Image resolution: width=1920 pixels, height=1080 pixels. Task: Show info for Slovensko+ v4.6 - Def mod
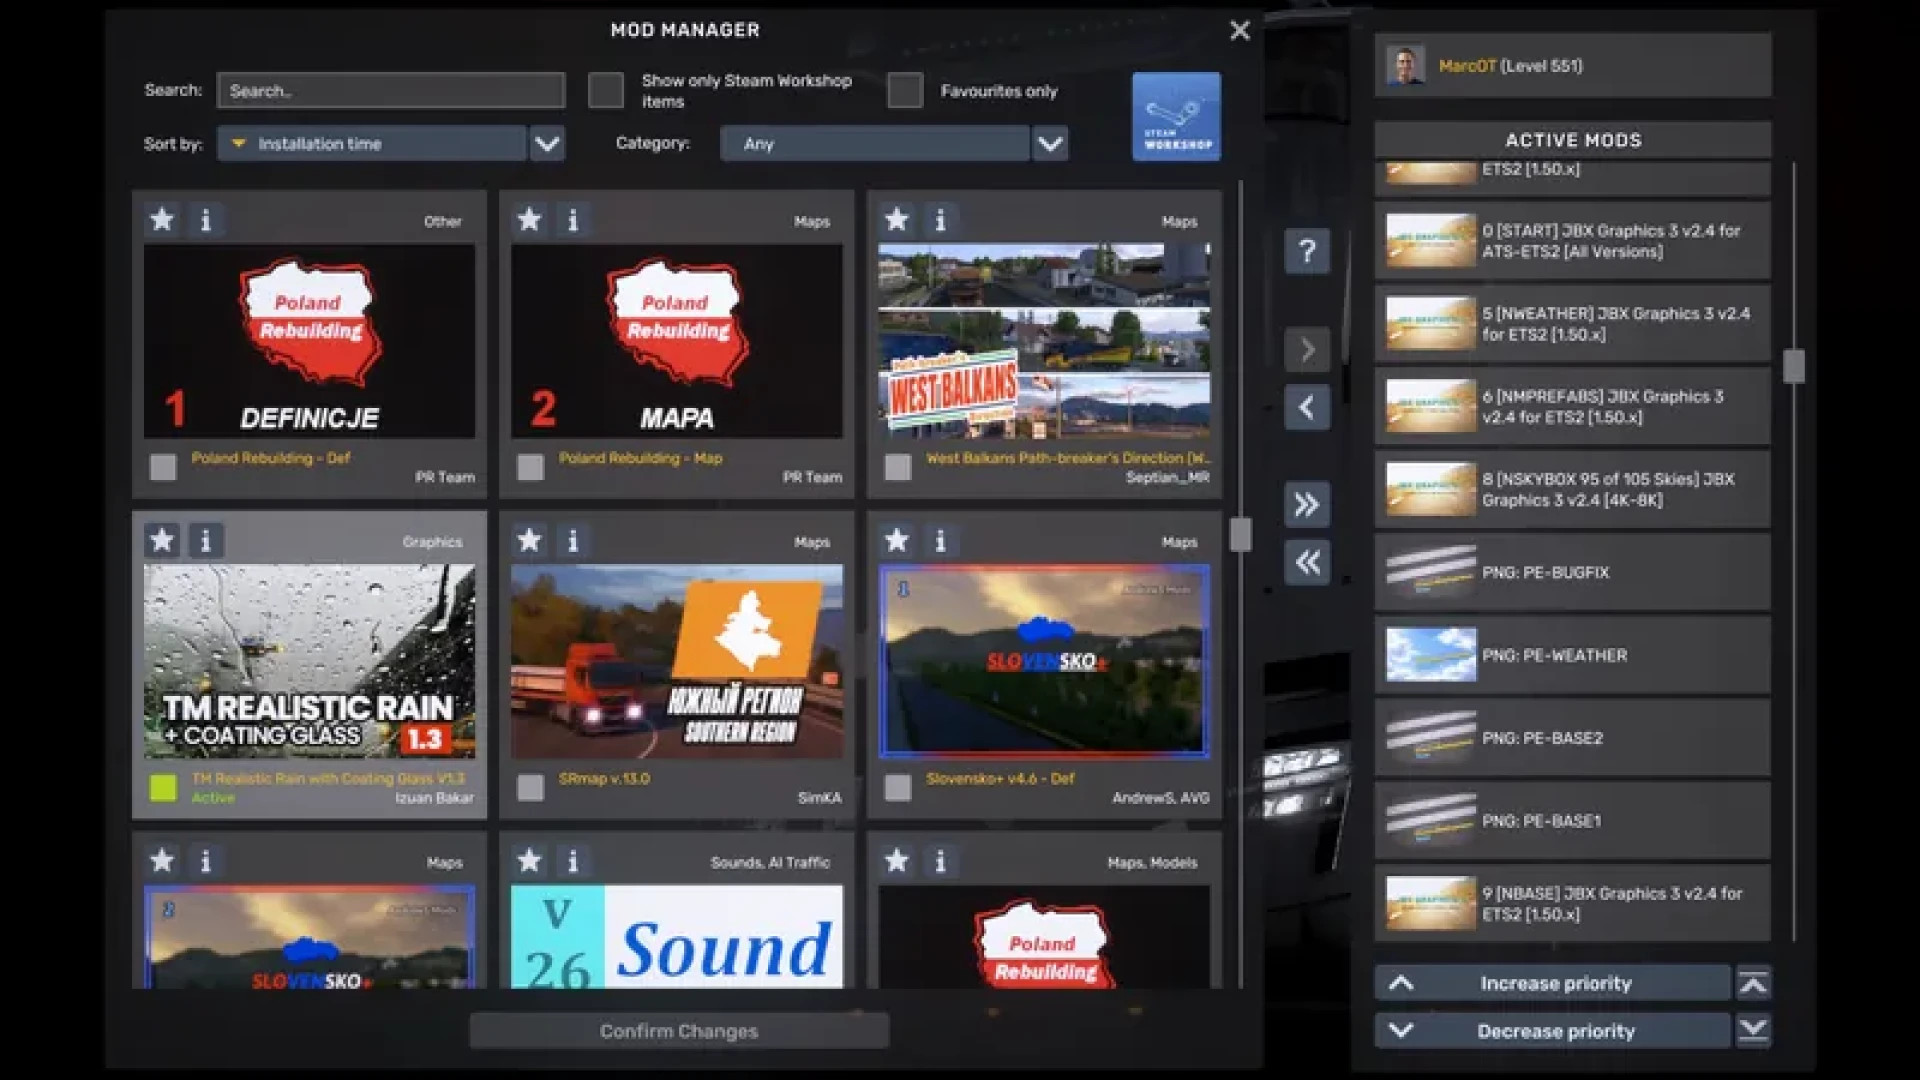(x=940, y=540)
